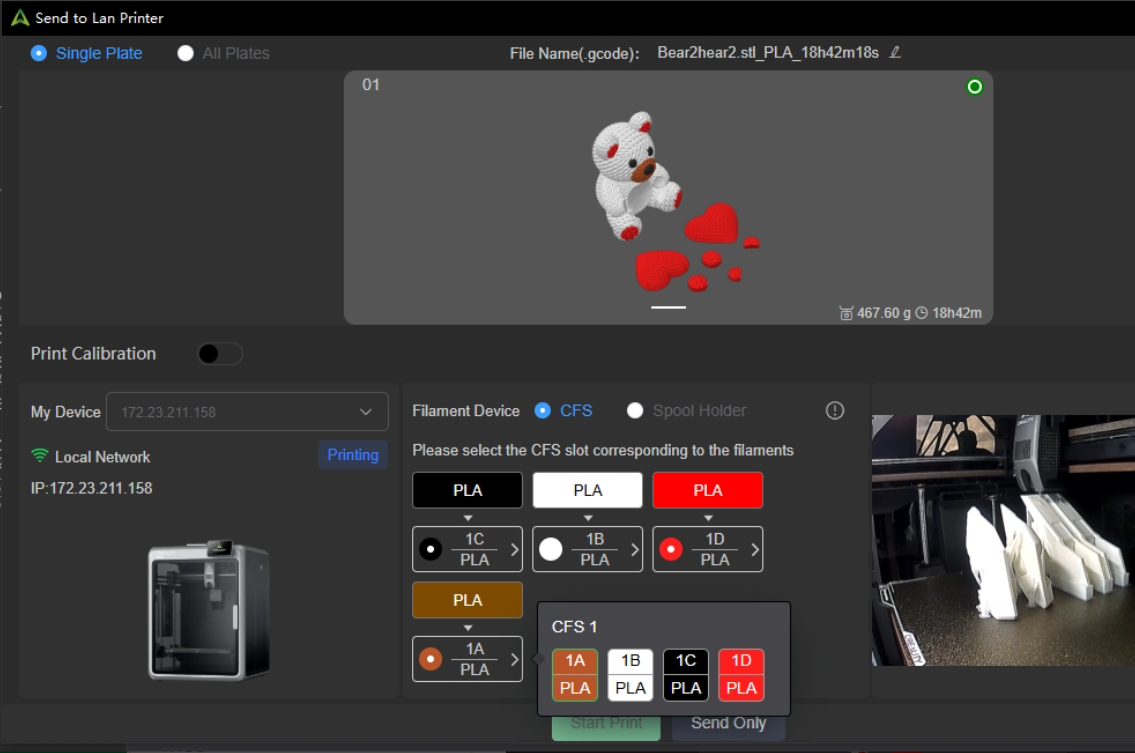Click the brown PLA filament color swatch
The width and height of the screenshot is (1135, 753).
point(467,600)
